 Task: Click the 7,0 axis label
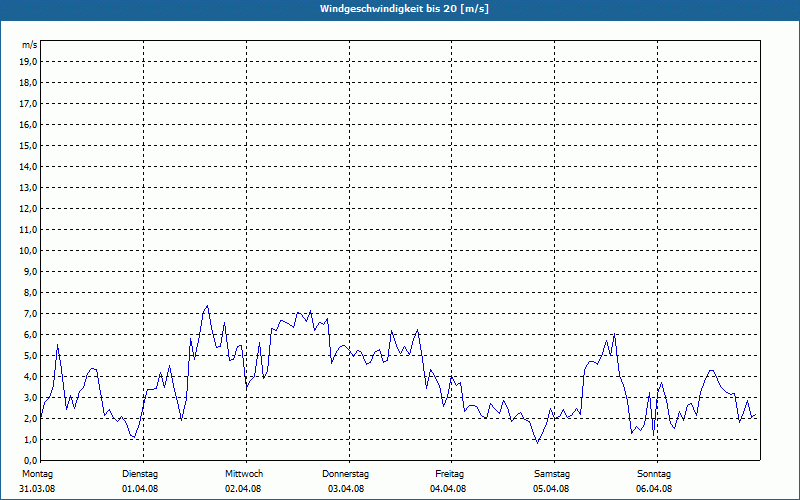click(30, 313)
